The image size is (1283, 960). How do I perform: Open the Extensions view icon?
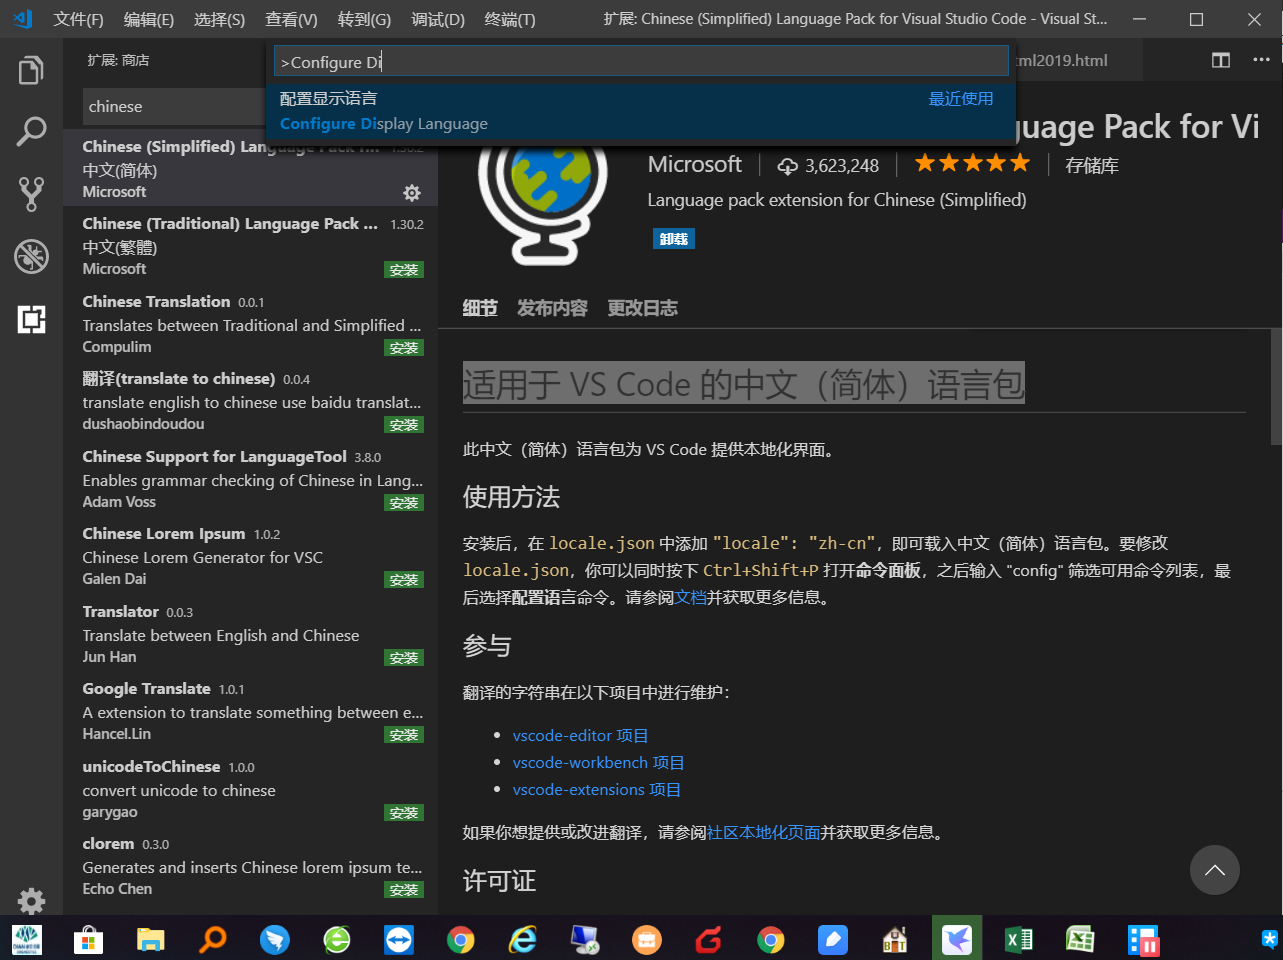30,319
